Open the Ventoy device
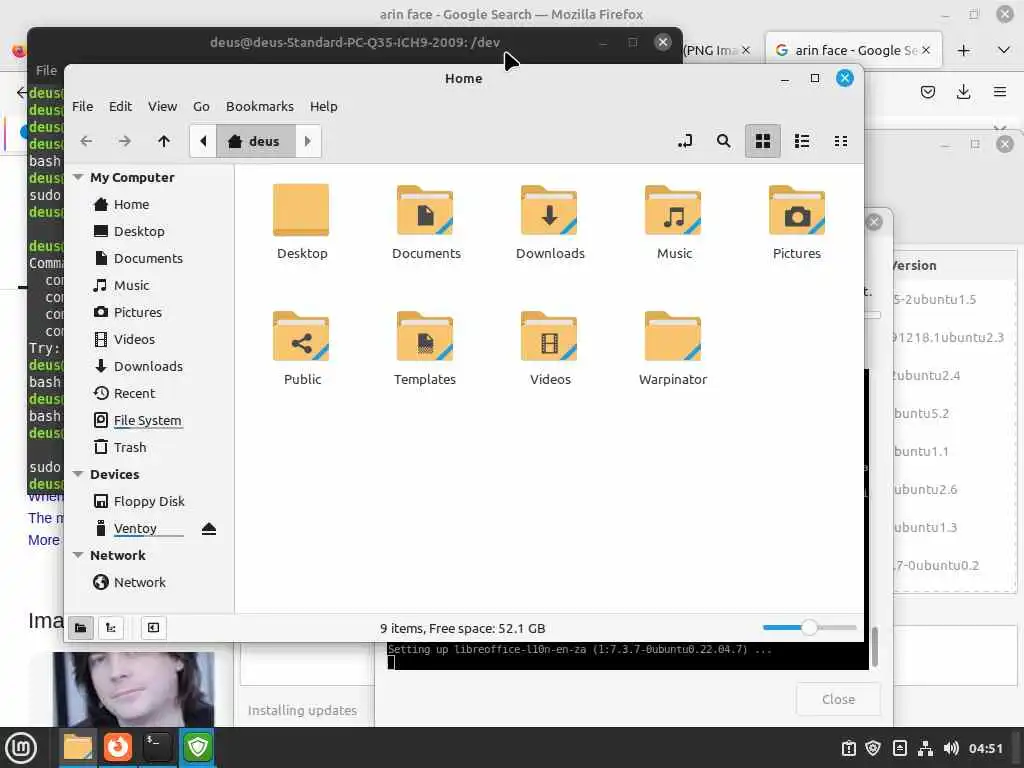The image size is (1024, 768). (x=135, y=528)
